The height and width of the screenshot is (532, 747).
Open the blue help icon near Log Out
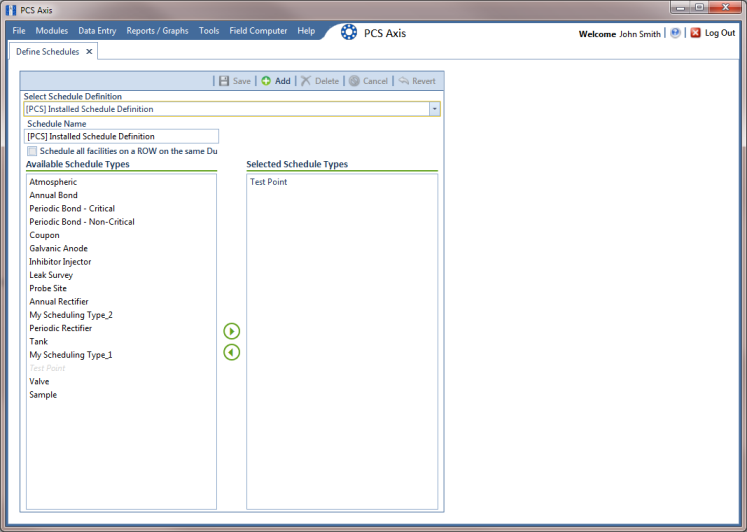[x=675, y=33]
